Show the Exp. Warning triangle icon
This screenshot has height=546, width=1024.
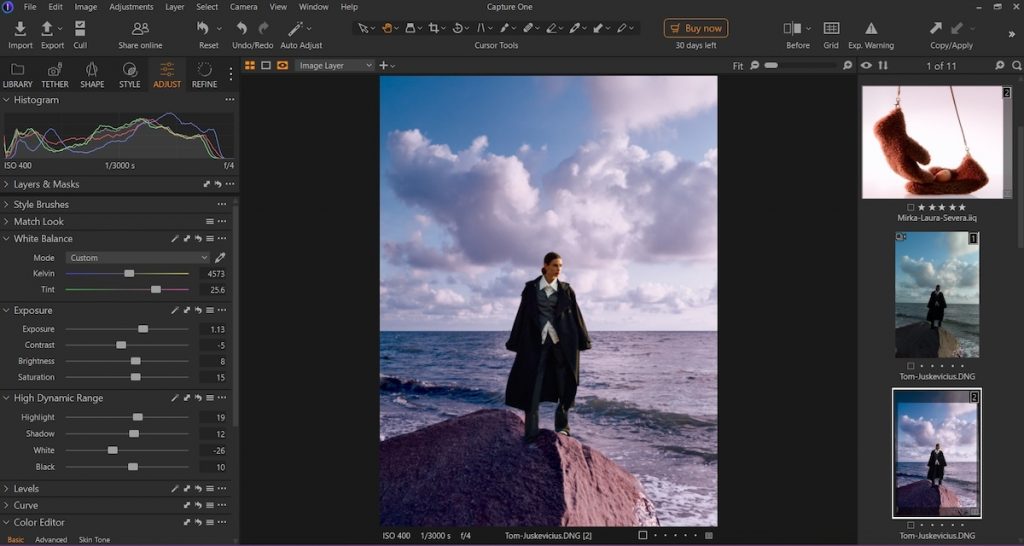pyautogui.click(x=871, y=28)
